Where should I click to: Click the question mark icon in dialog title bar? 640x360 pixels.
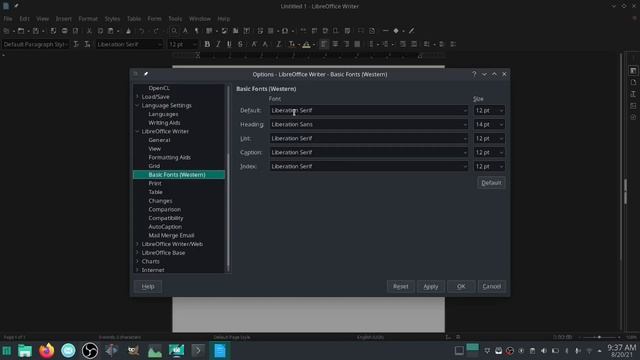tap(474, 74)
